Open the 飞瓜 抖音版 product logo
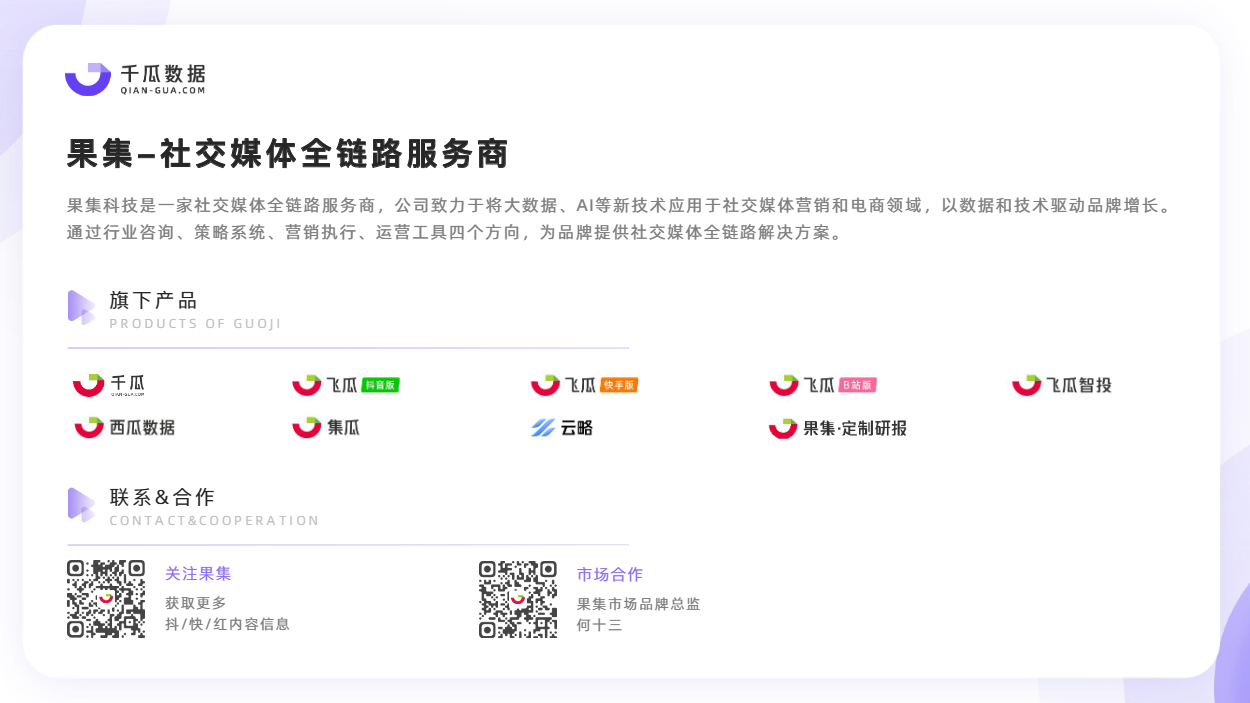The image size is (1250, 703). 345,385
